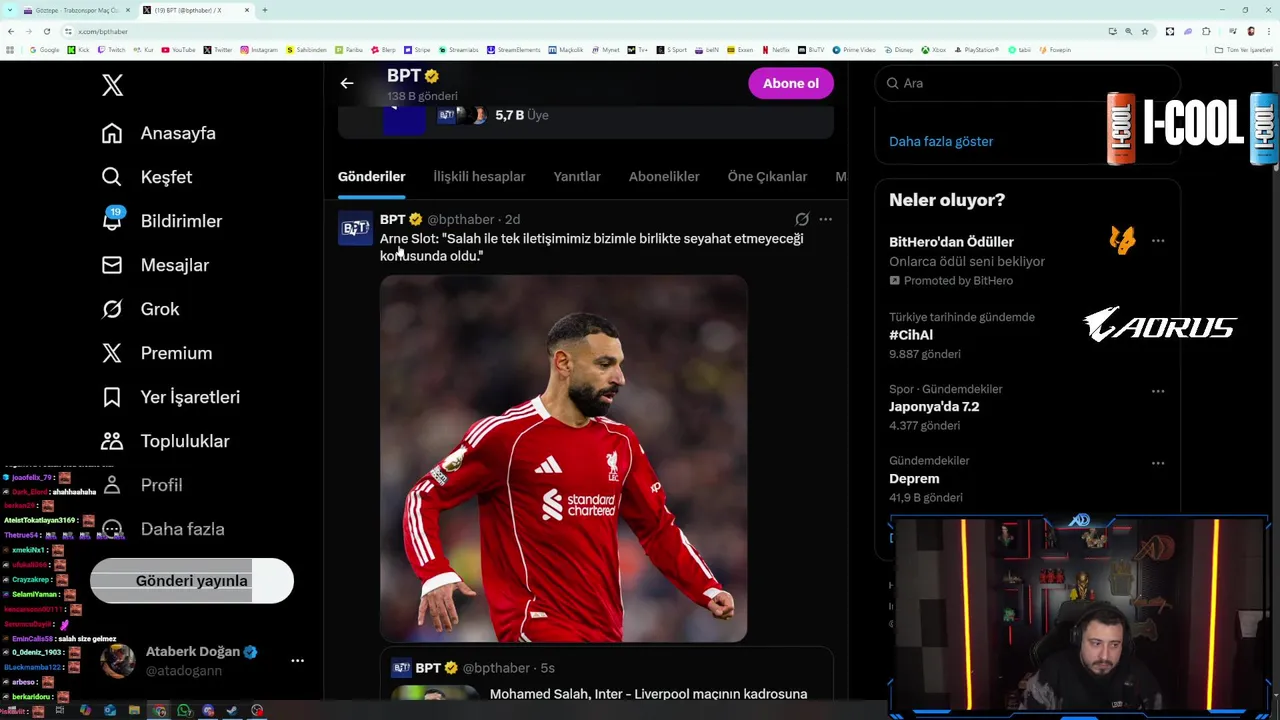Open a new browser tab

[264, 10]
